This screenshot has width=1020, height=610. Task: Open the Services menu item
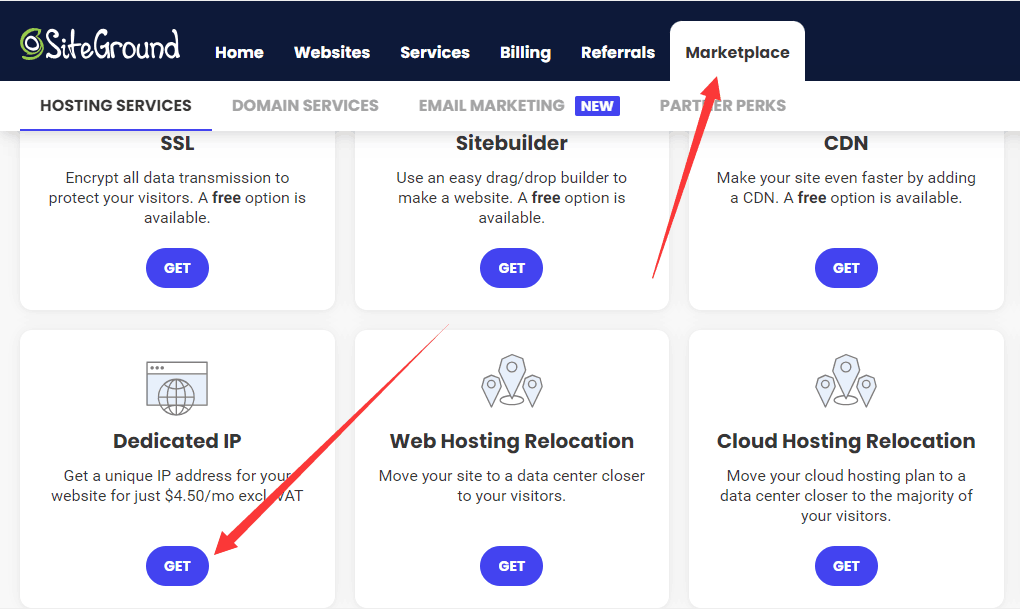click(x=435, y=52)
